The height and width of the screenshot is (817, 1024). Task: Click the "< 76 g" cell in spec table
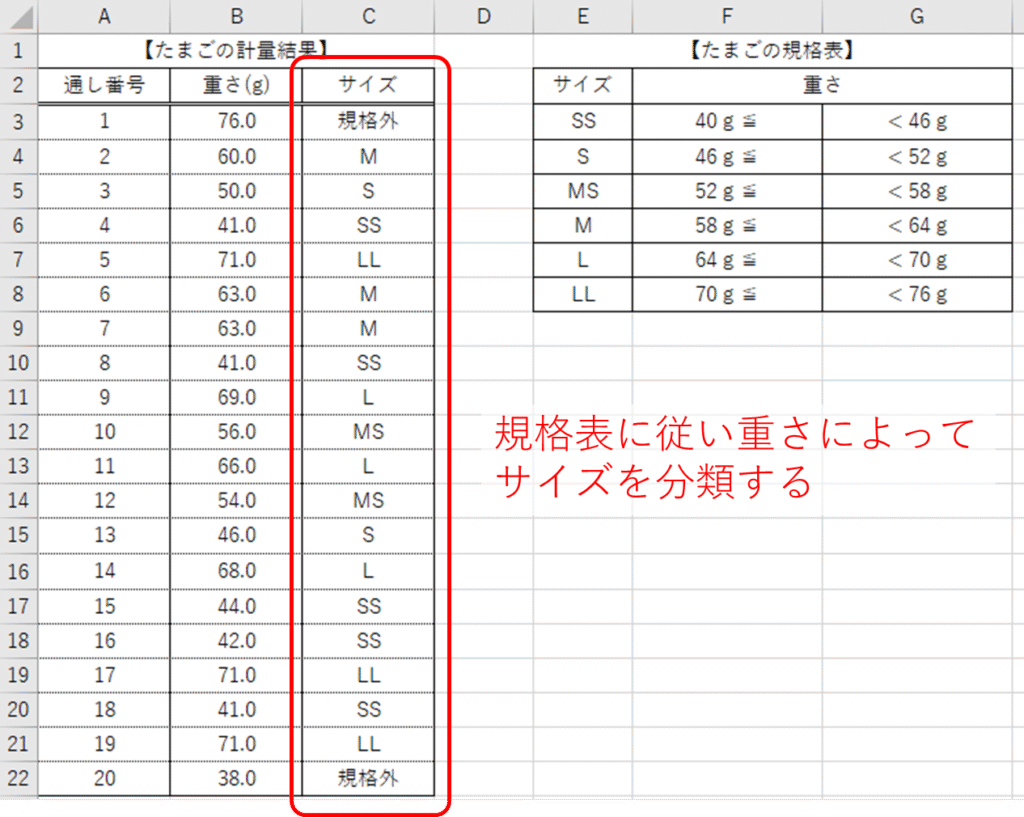click(917, 294)
